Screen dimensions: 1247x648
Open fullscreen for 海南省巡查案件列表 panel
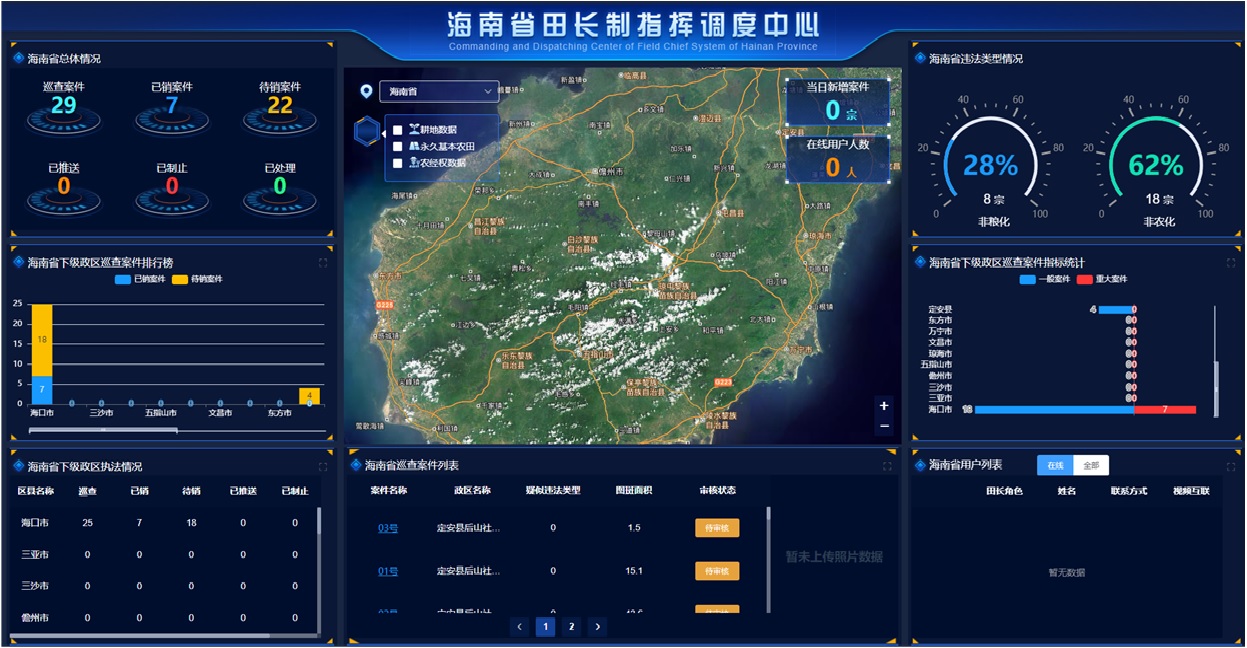coord(887,466)
